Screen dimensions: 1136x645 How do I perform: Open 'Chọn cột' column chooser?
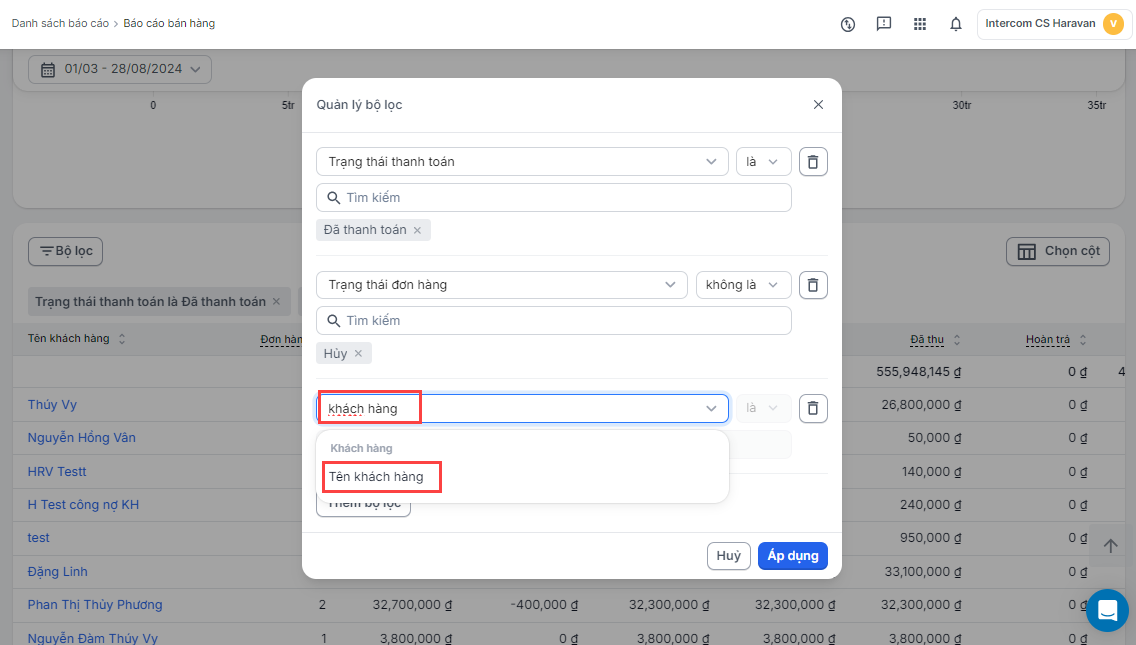point(1058,251)
